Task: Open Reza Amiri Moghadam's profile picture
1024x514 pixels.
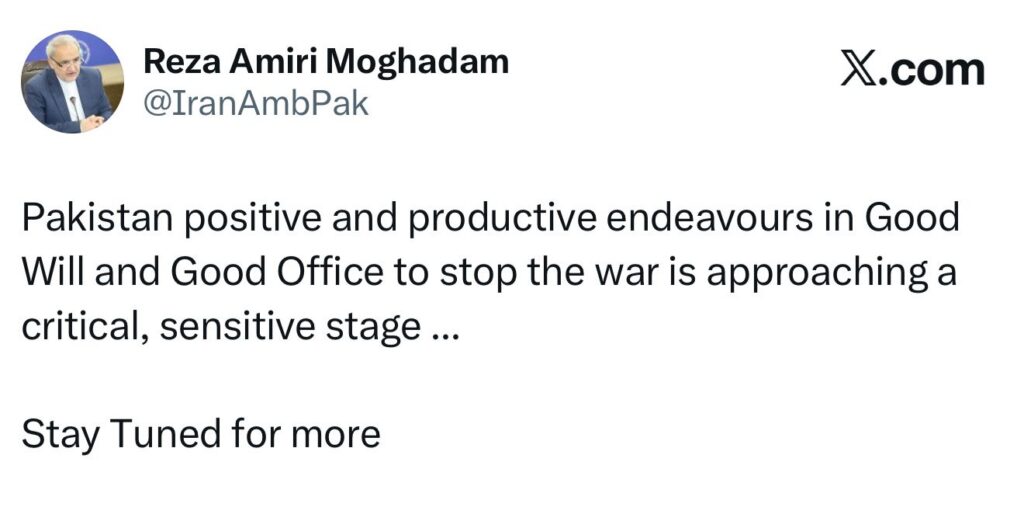Action: click(x=72, y=82)
